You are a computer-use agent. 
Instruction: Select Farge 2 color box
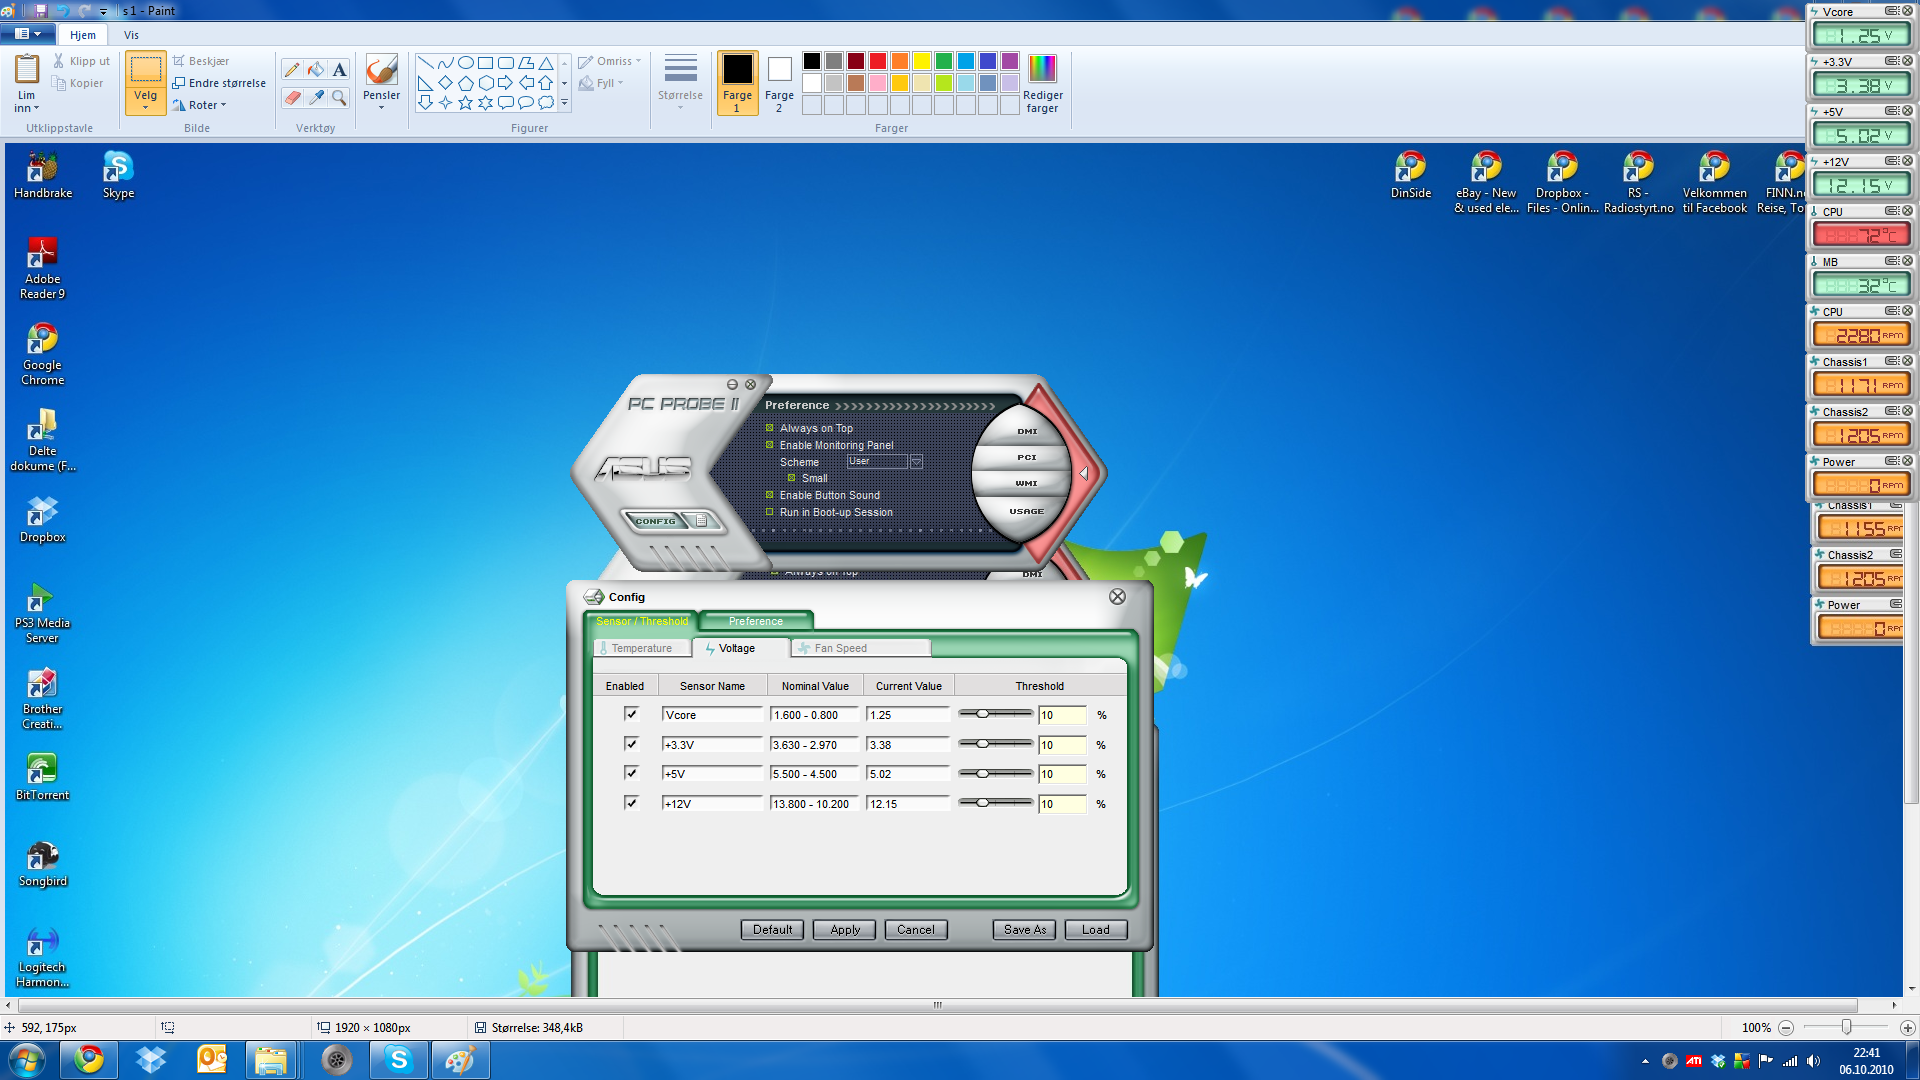(779, 83)
